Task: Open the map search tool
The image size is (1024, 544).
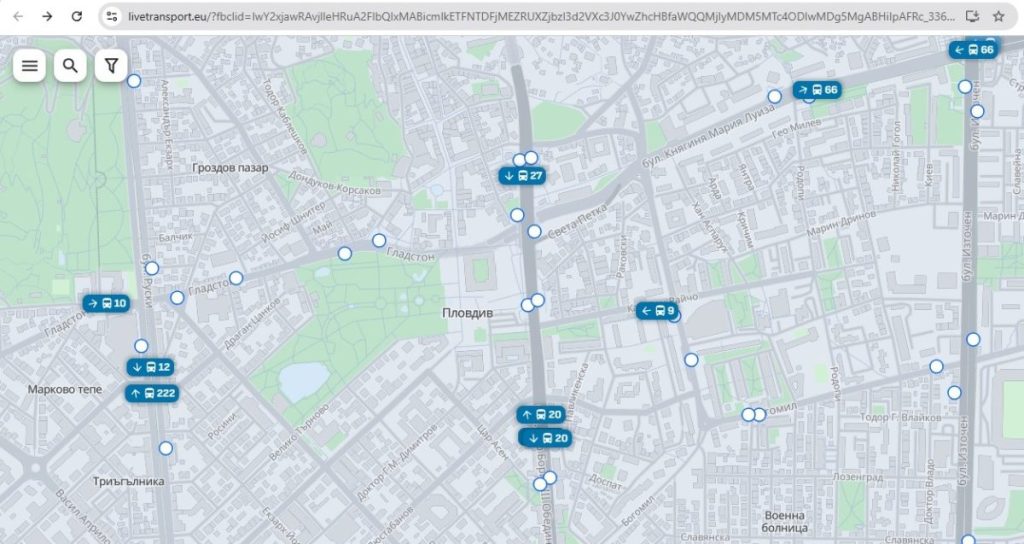Action: 70,66
